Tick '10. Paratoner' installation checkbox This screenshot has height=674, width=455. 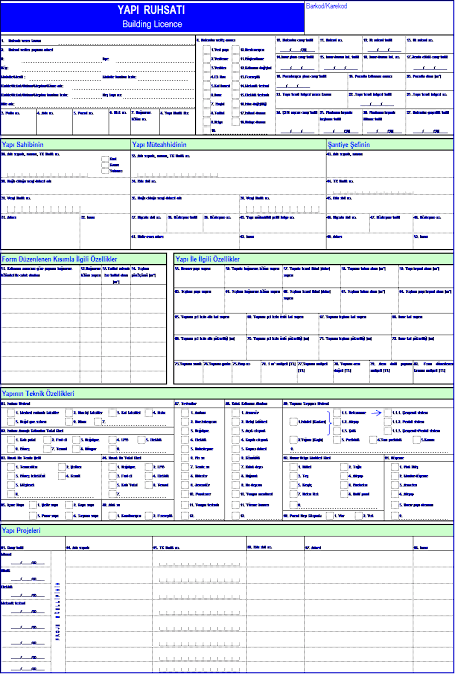tap(185, 494)
